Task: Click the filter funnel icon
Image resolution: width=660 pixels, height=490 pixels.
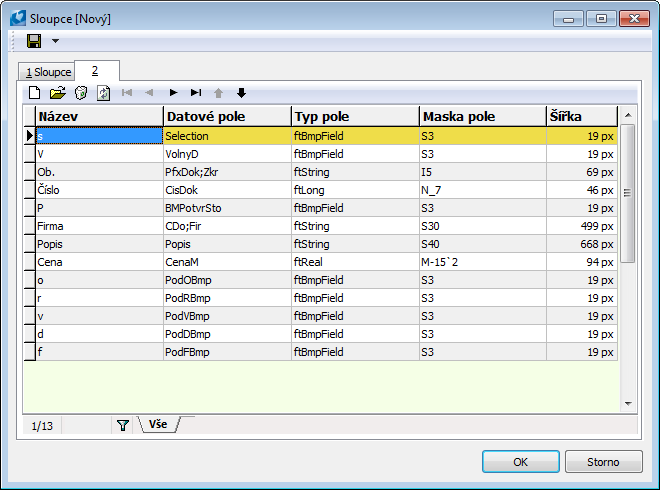Action: click(122, 425)
